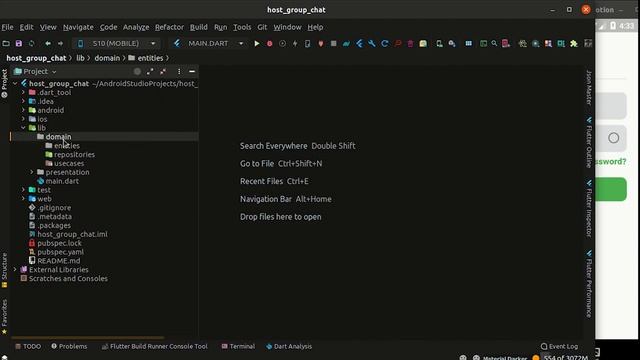Click the green puzzle piece plugin icon
The height and width of the screenshot is (360, 640).
(x=574, y=43)
